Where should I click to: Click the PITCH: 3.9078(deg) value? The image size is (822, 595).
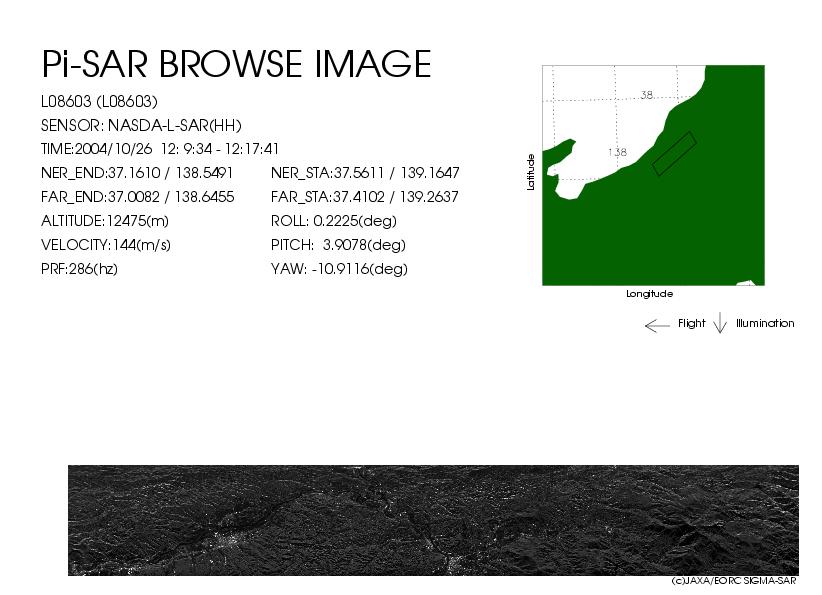click(x=338, y=245)
